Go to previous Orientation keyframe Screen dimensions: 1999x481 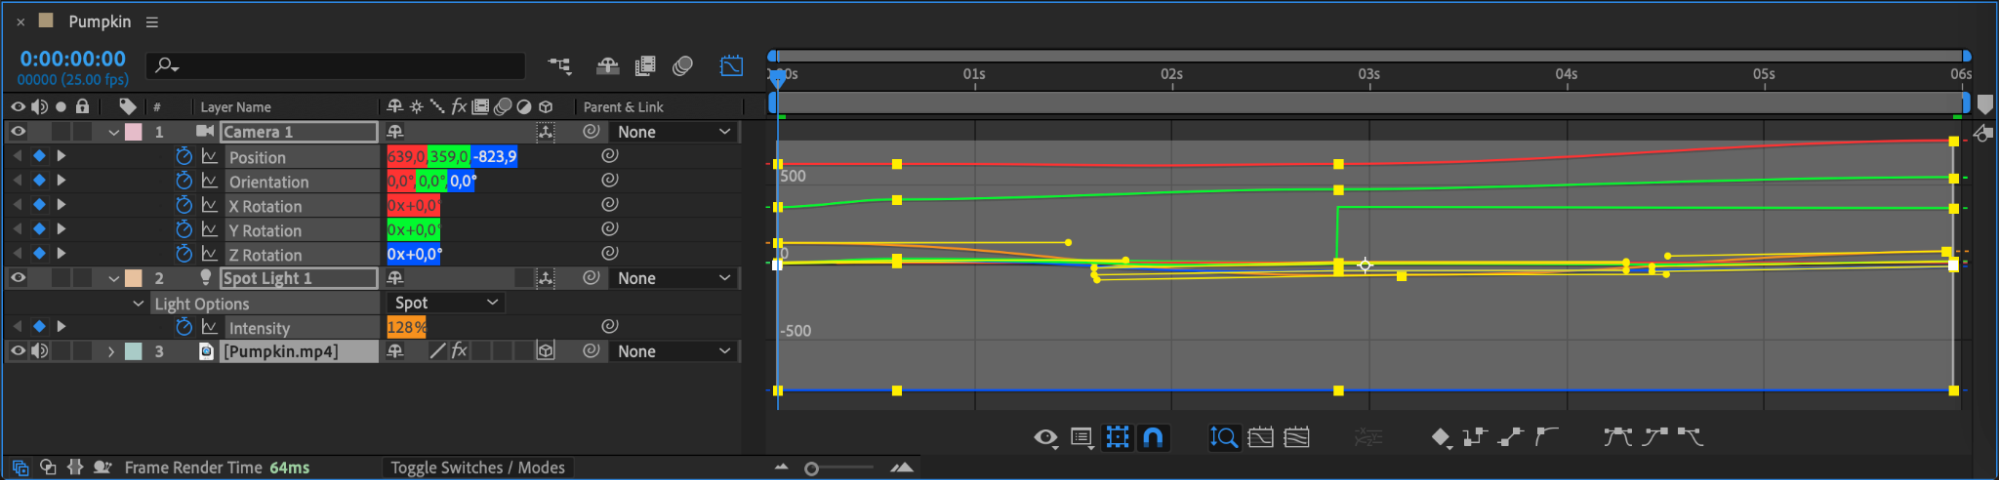17,181
